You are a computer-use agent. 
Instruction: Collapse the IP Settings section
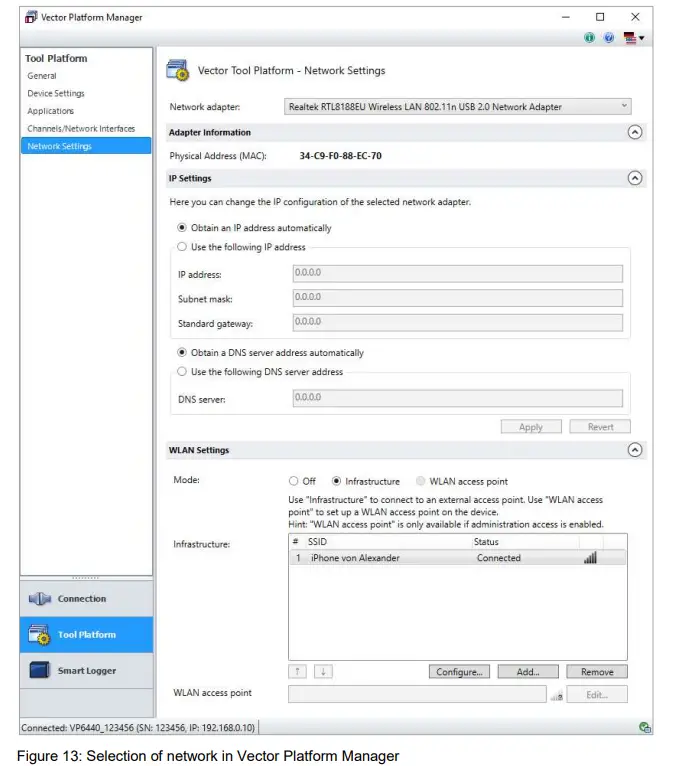(x=635, y=178)
